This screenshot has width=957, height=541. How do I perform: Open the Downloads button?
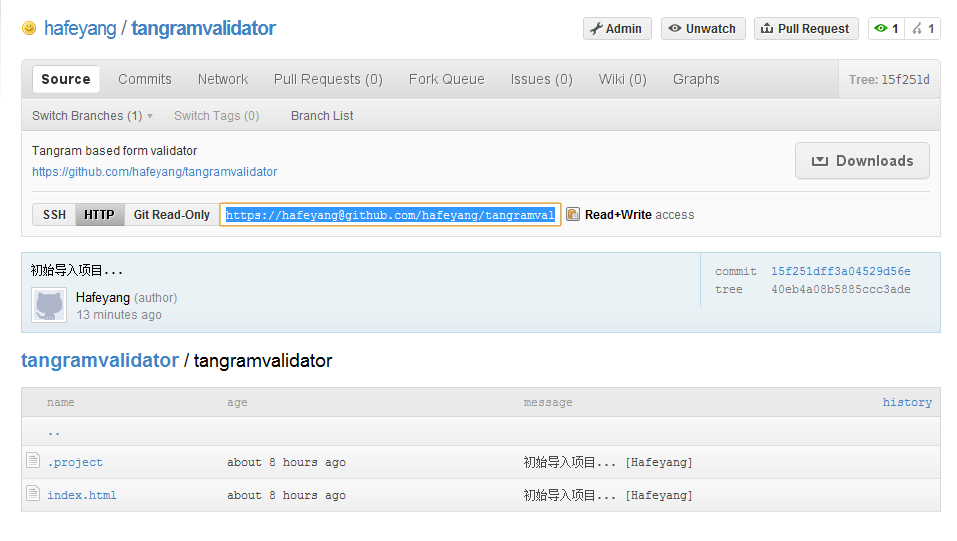(x=862, y=161)
